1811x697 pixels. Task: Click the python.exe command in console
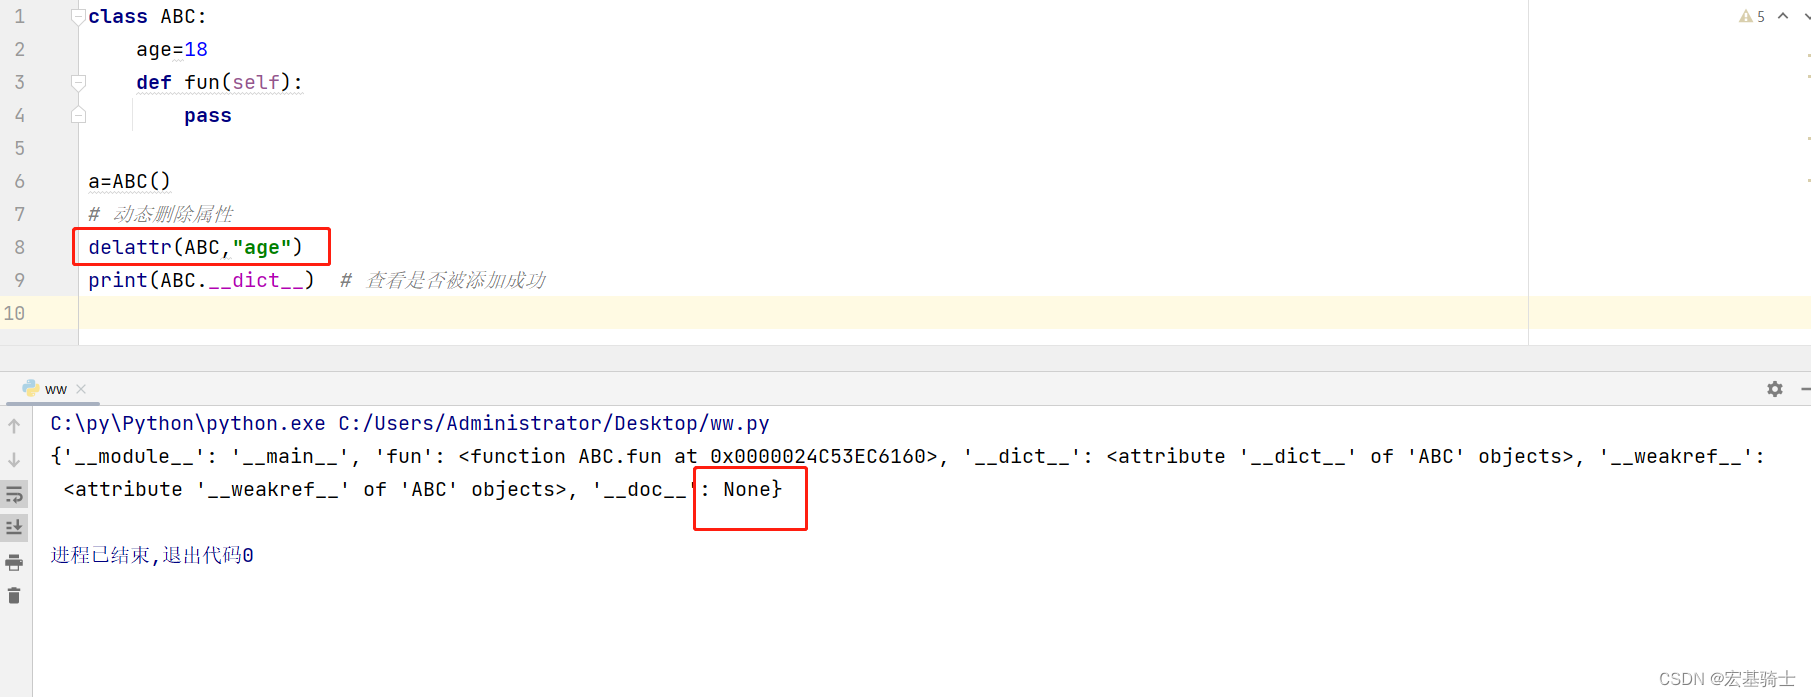[x=188, y=423]
